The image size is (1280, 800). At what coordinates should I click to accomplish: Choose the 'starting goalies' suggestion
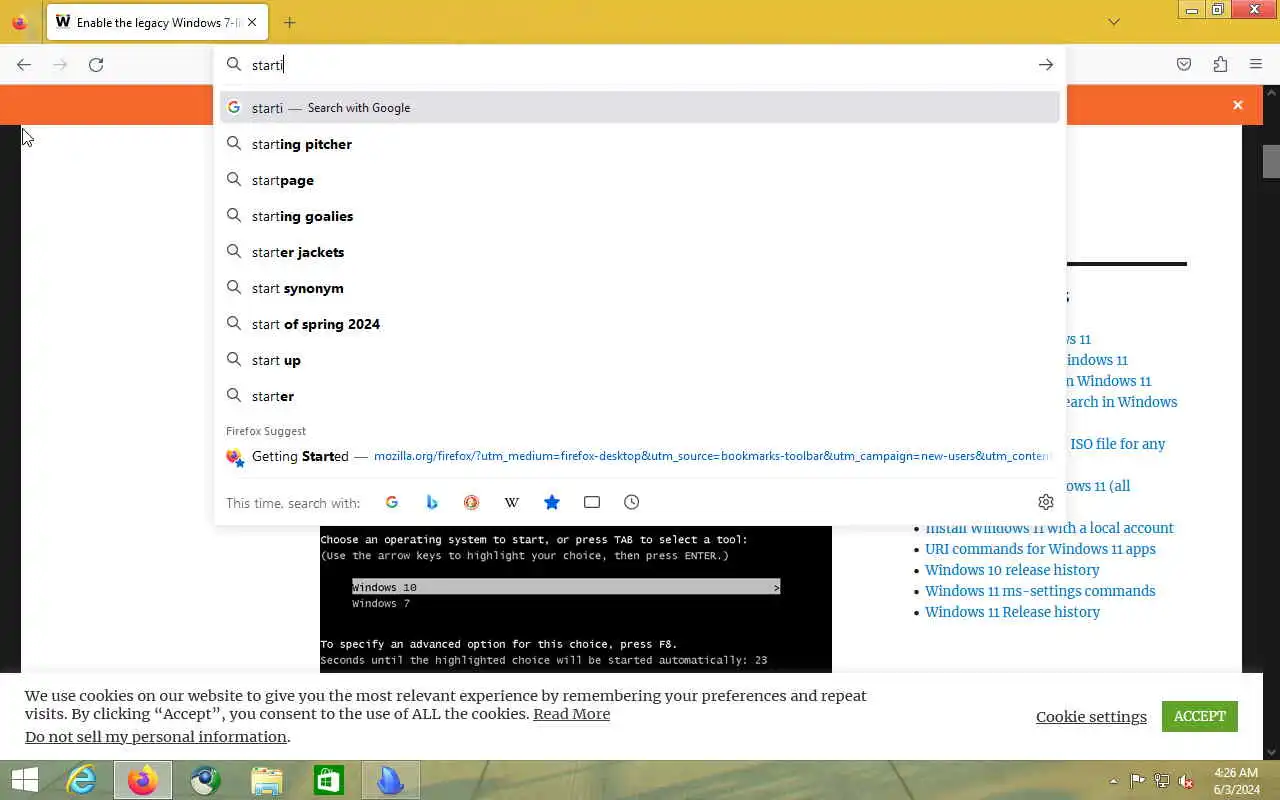click(640, 216)
